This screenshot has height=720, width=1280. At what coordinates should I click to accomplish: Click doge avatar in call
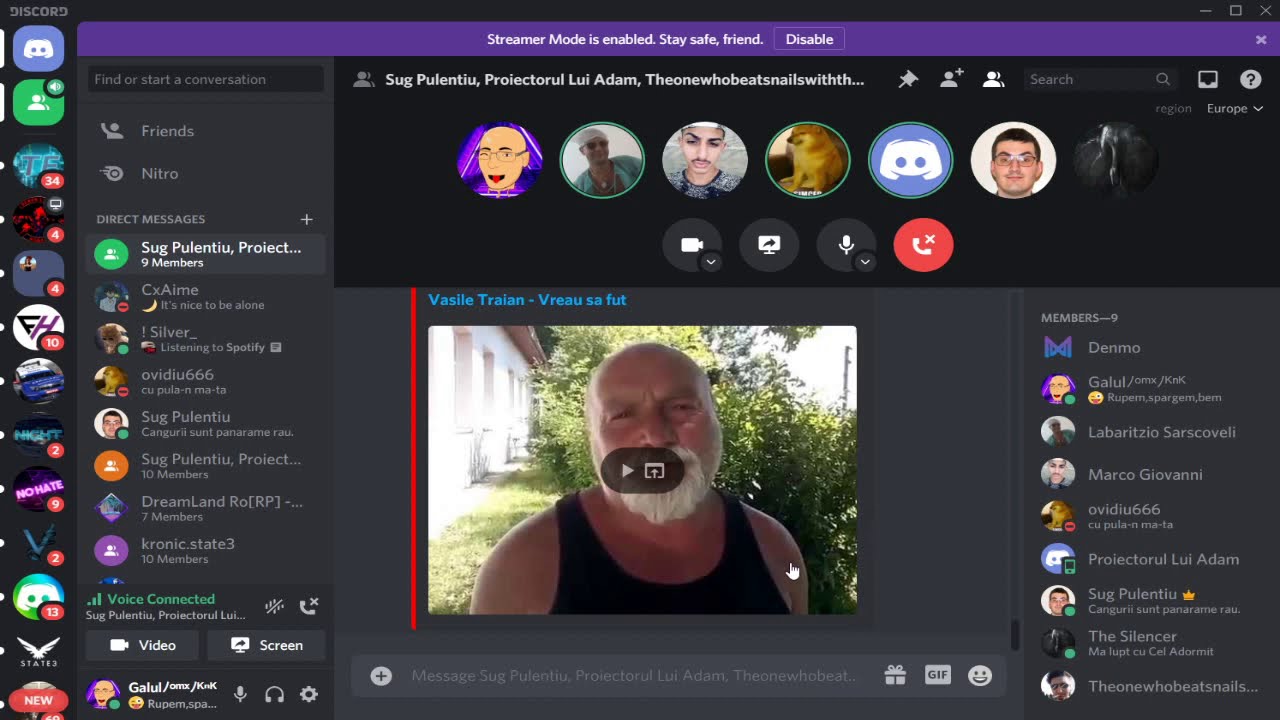pos(807,160)
